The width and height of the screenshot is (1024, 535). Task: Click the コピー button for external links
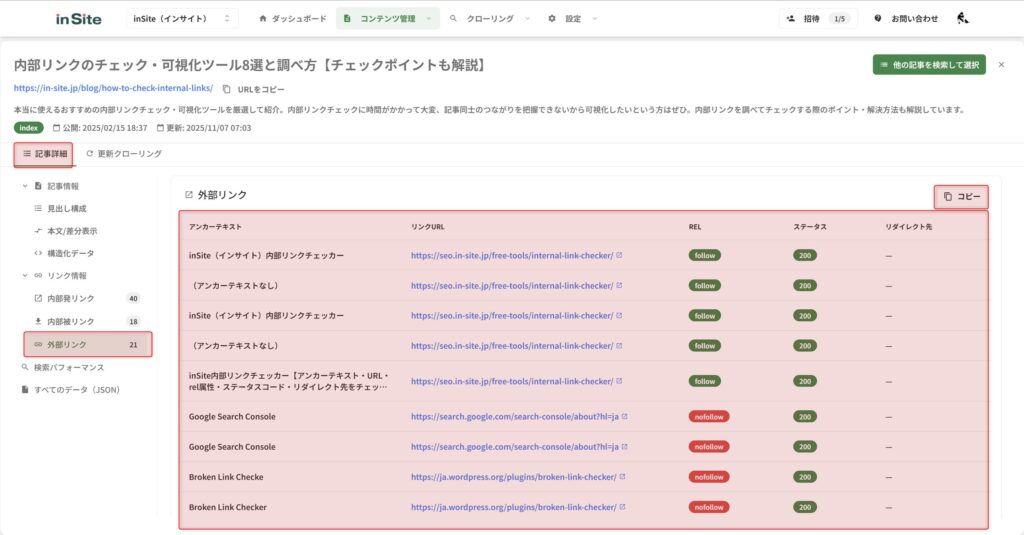pos(961,197)
